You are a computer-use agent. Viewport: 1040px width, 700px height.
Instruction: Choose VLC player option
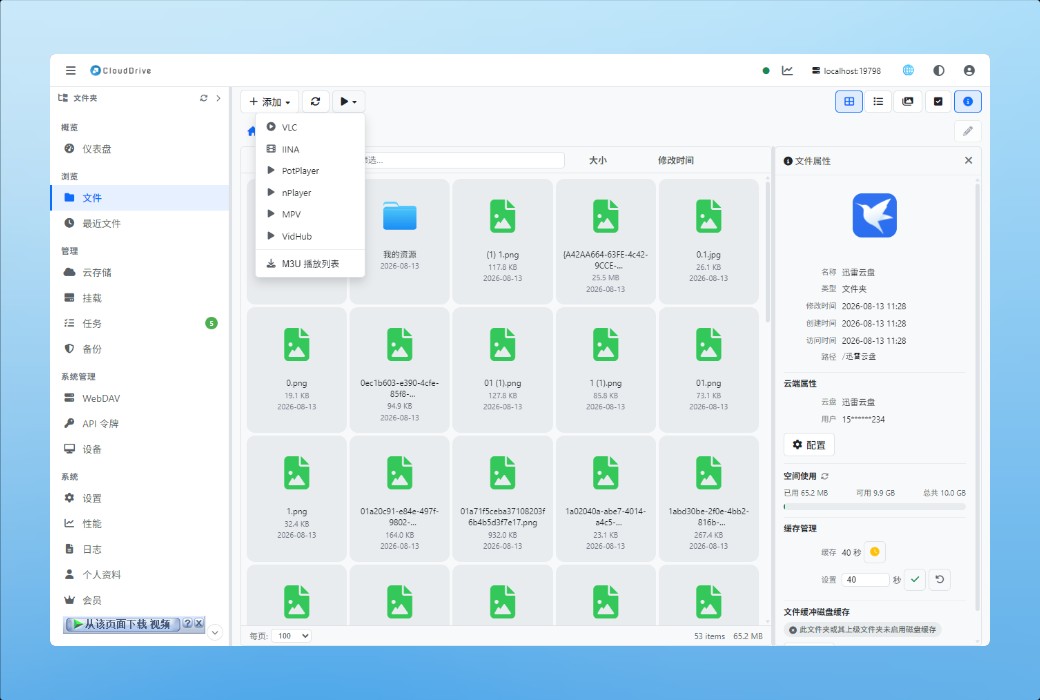310,127
